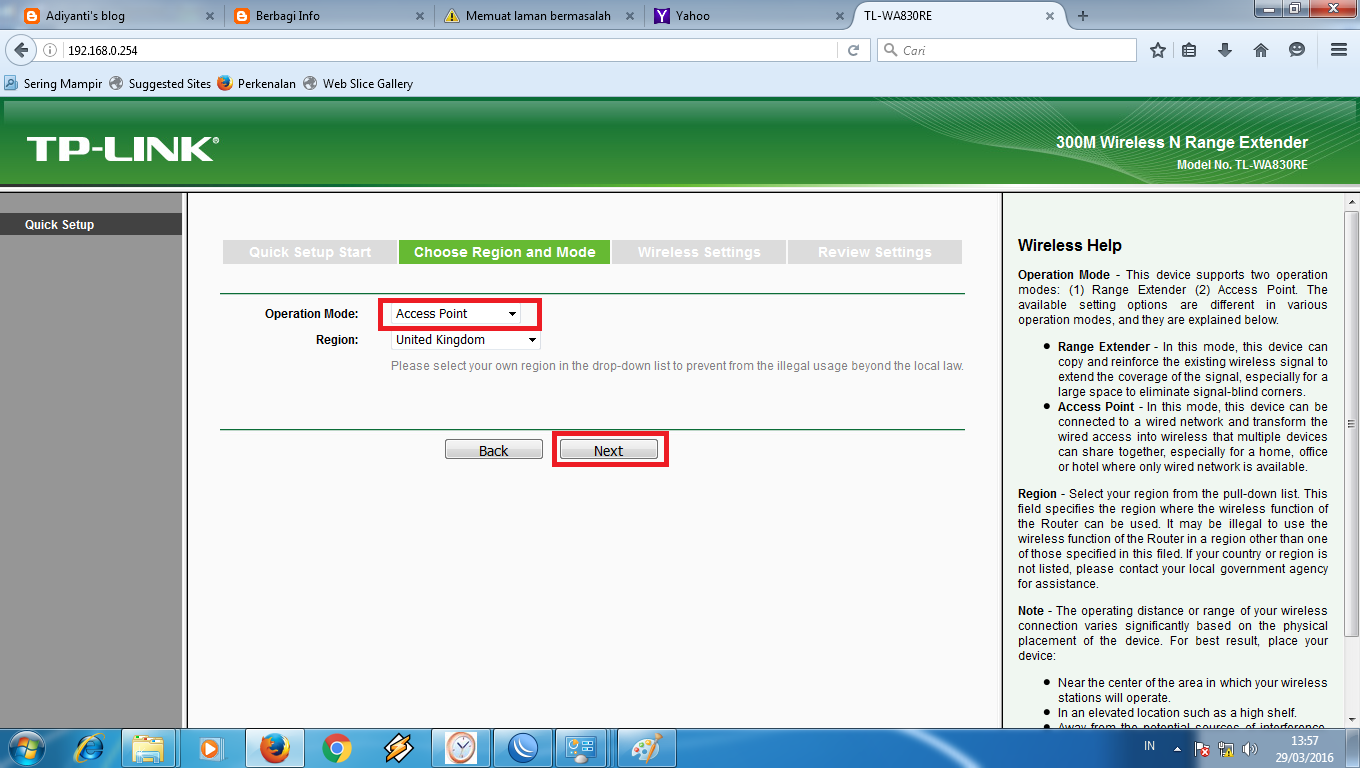Open Windows Explorer from taskbar
1360x768 pixels.
coord(148,747)
